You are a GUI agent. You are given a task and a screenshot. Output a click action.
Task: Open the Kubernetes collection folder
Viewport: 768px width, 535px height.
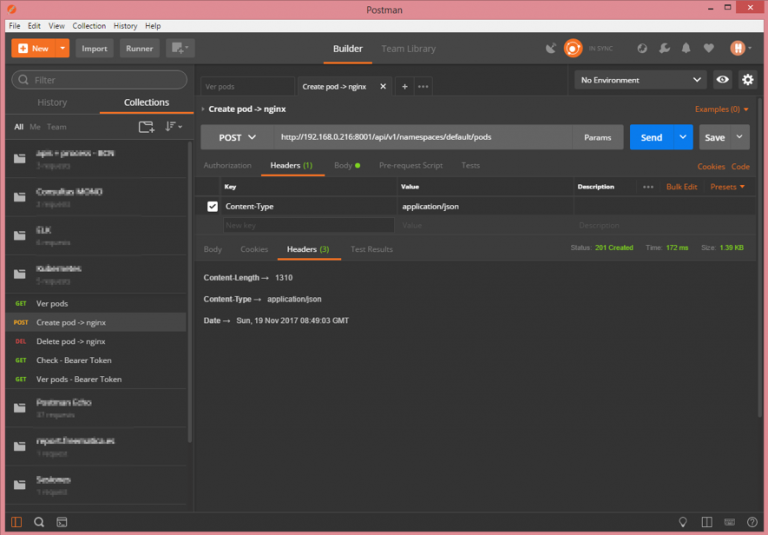96,274
